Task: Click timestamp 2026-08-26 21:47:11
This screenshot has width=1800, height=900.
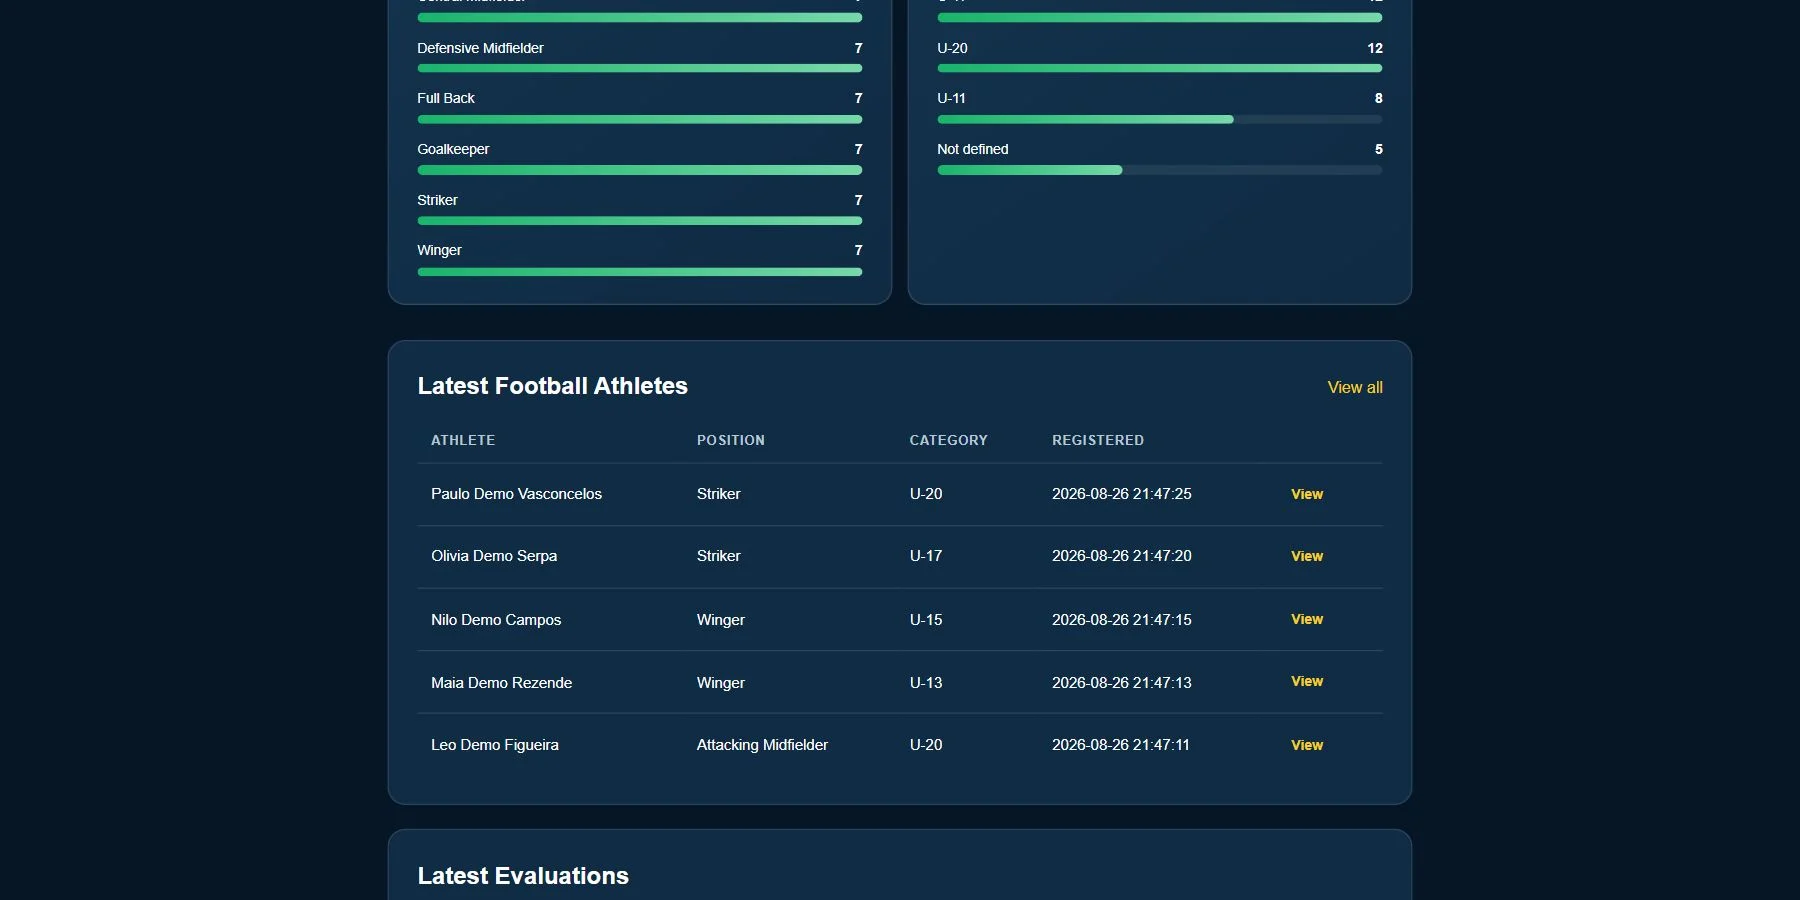Action: [x=1121, y=745]
